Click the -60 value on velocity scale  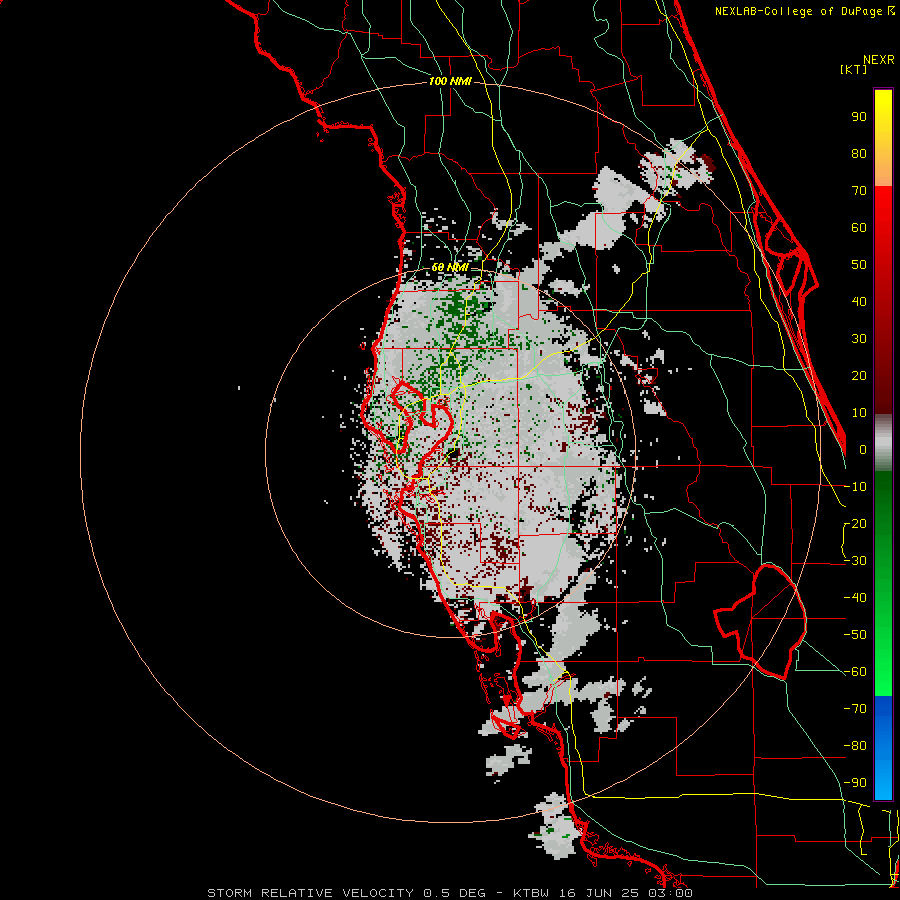(x=855, y=672)
